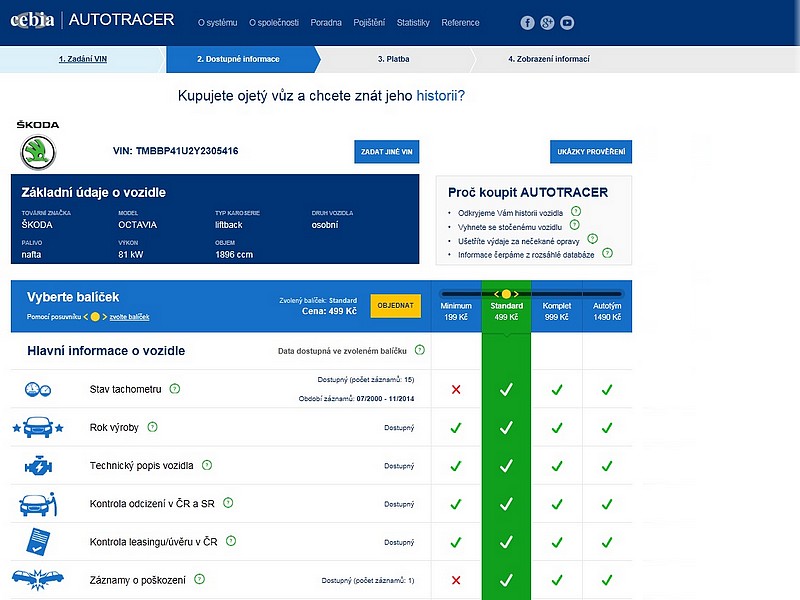The height and width of the screenshot is (600, 800).
Task: Click the Hlavní informace o vozidle heading
Action: [106, 351]
